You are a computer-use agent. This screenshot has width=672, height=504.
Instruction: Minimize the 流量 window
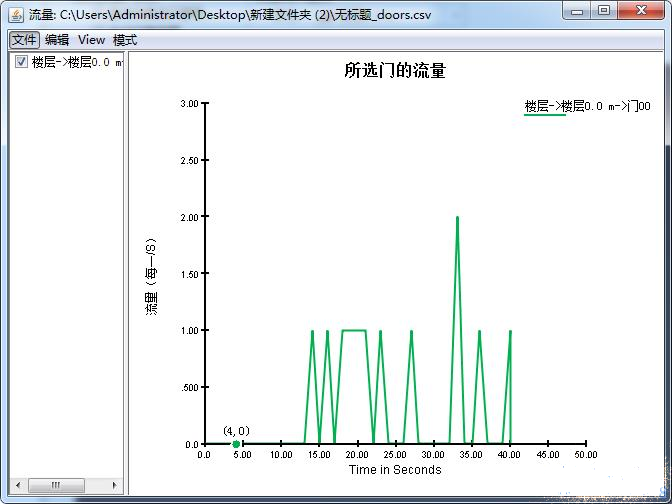(x=577, y=11)
